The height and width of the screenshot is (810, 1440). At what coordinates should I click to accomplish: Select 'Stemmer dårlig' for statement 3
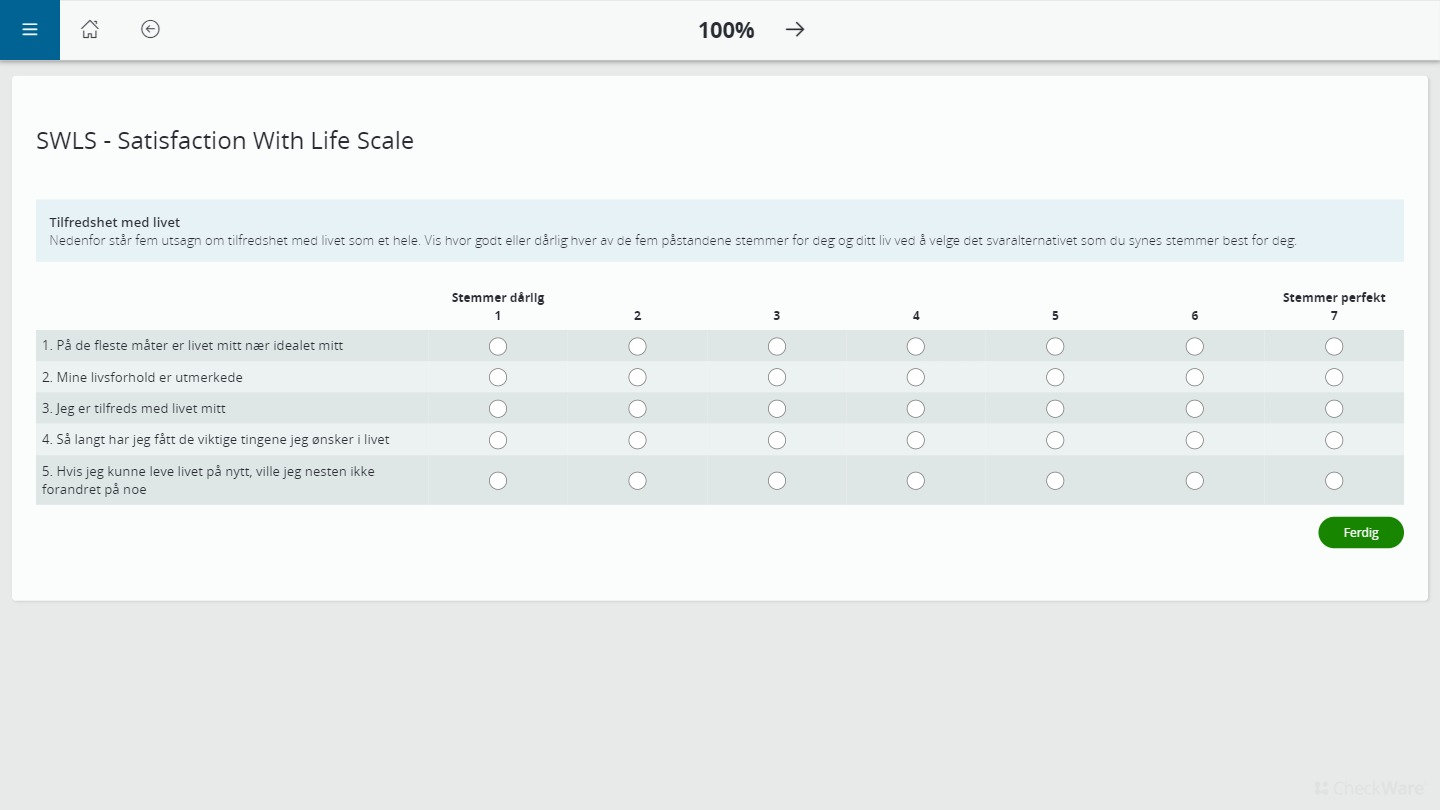click(x=497, y=408)
